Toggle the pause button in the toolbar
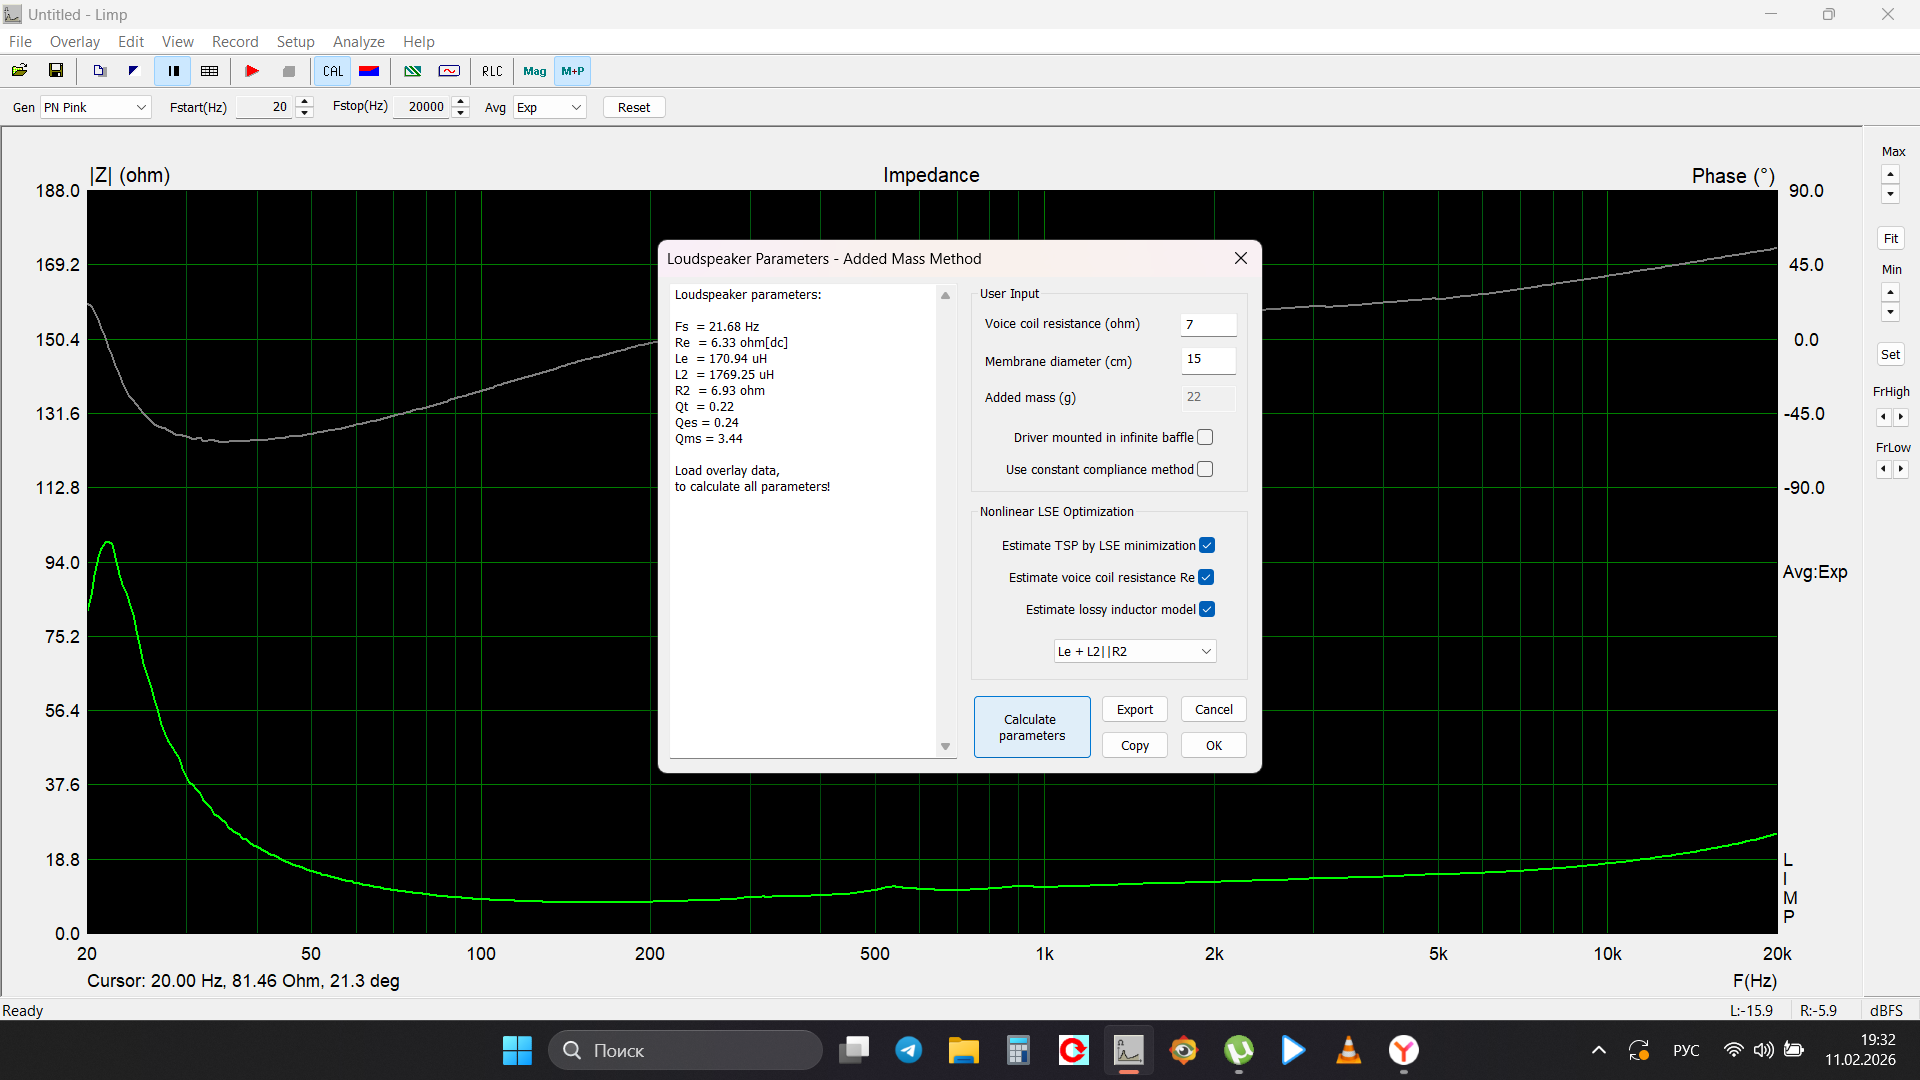The height and width of the screenshot is (1080, 1920). 173,71
